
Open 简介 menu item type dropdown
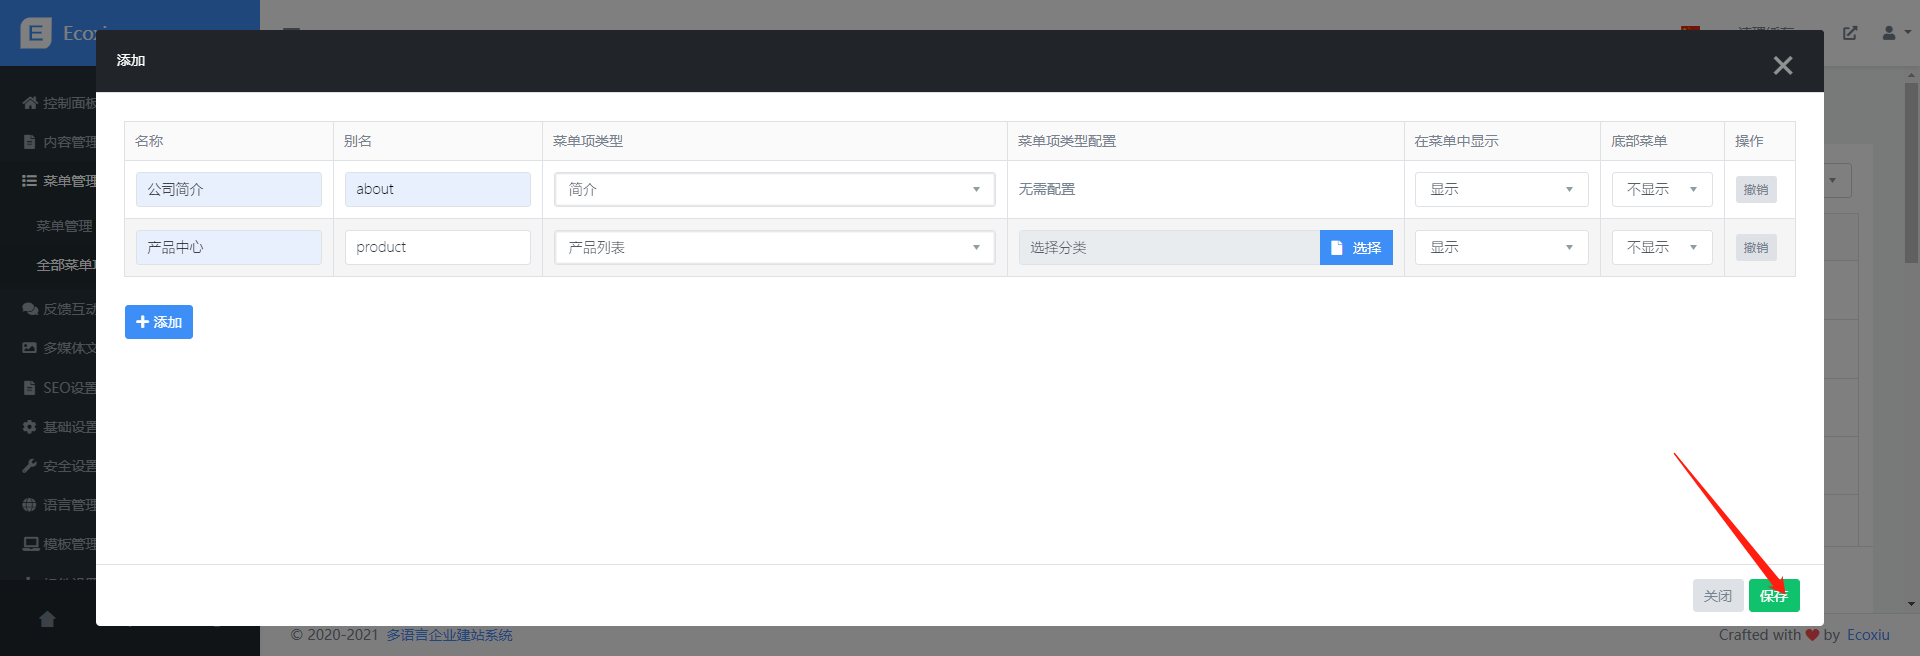click(774, 190)
